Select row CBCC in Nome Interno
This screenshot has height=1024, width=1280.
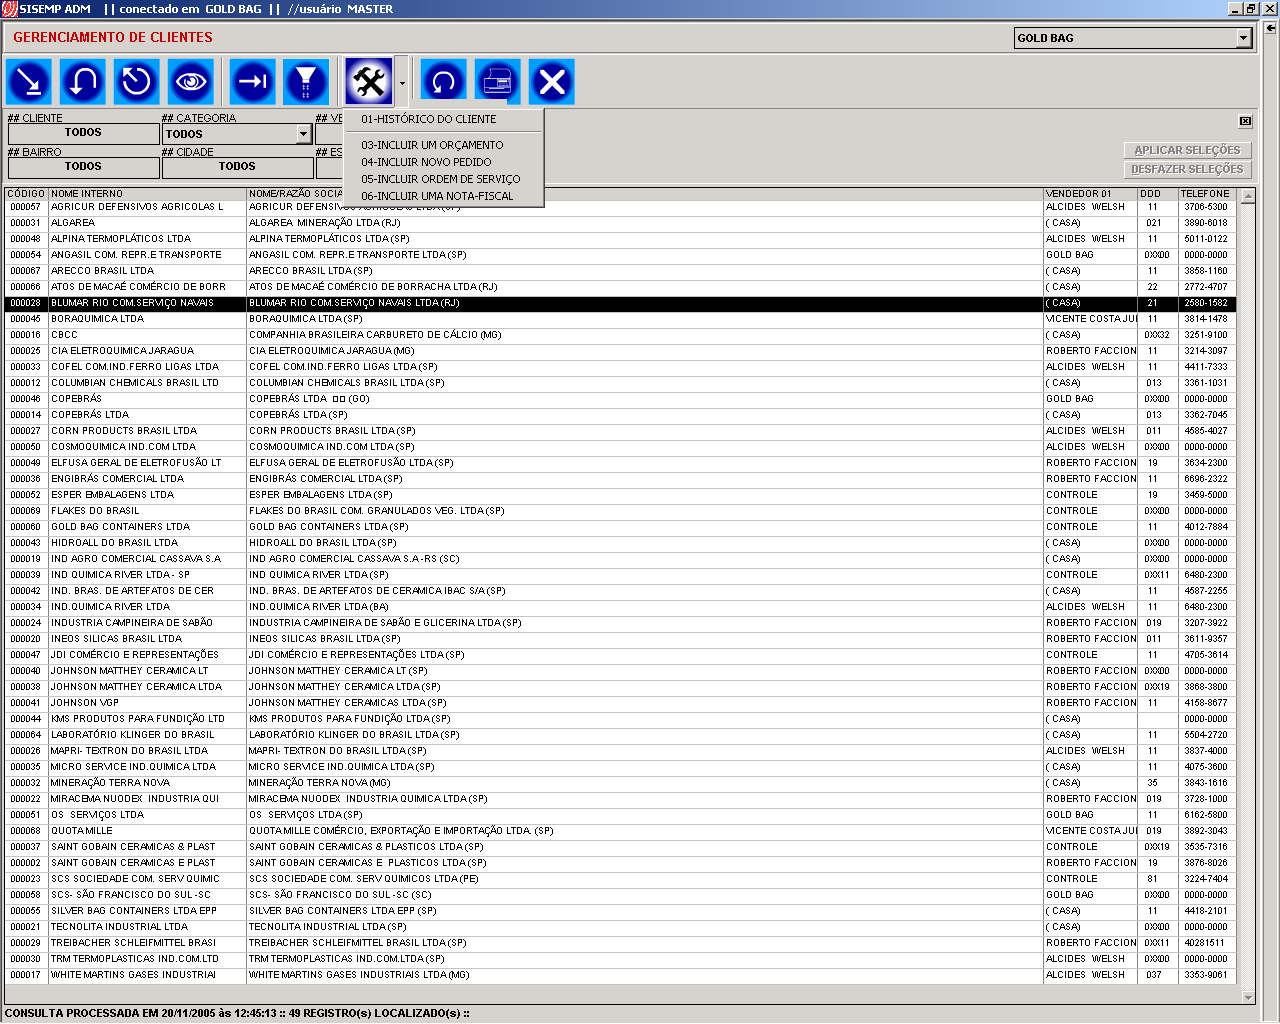pyautogui.click(x=147, y=335)
